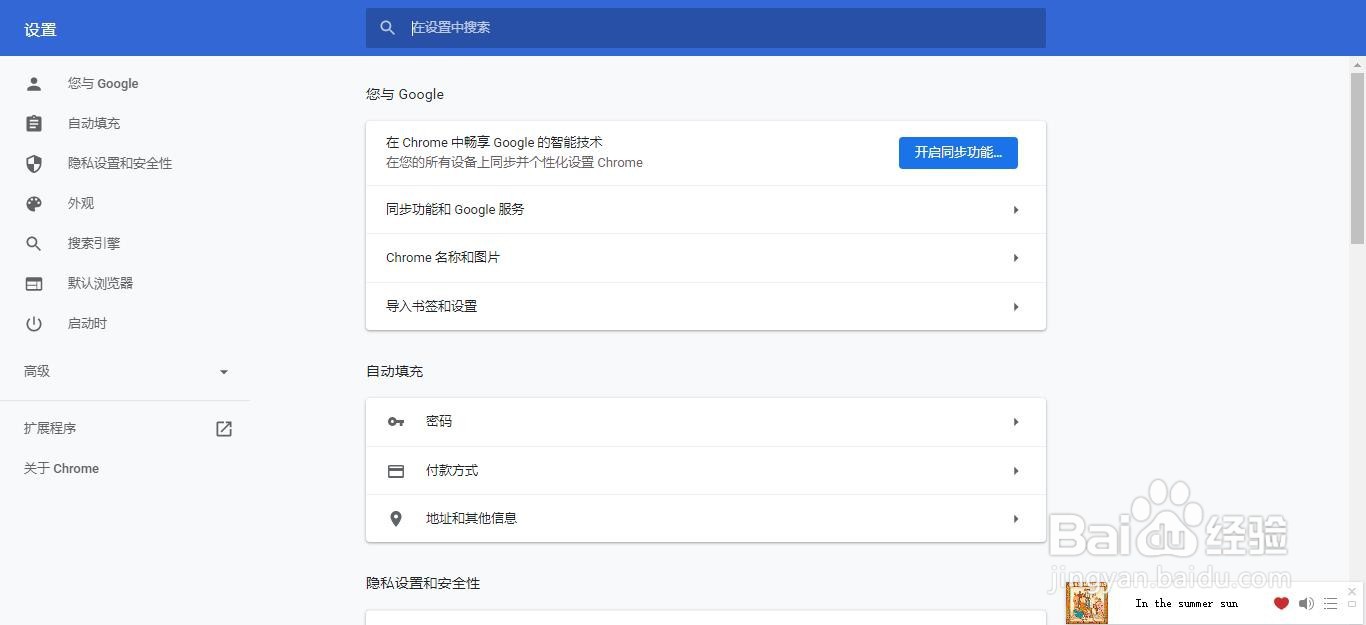Click the location pin icon for 地址和其他信息

tap(396, 519)
